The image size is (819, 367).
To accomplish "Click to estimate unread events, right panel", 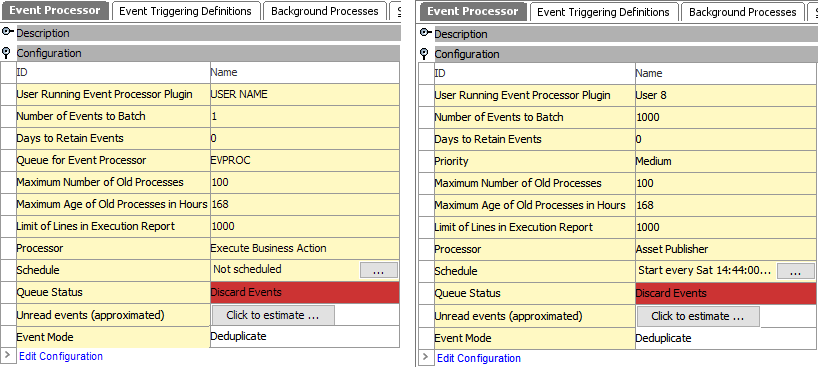I will 698,316.
